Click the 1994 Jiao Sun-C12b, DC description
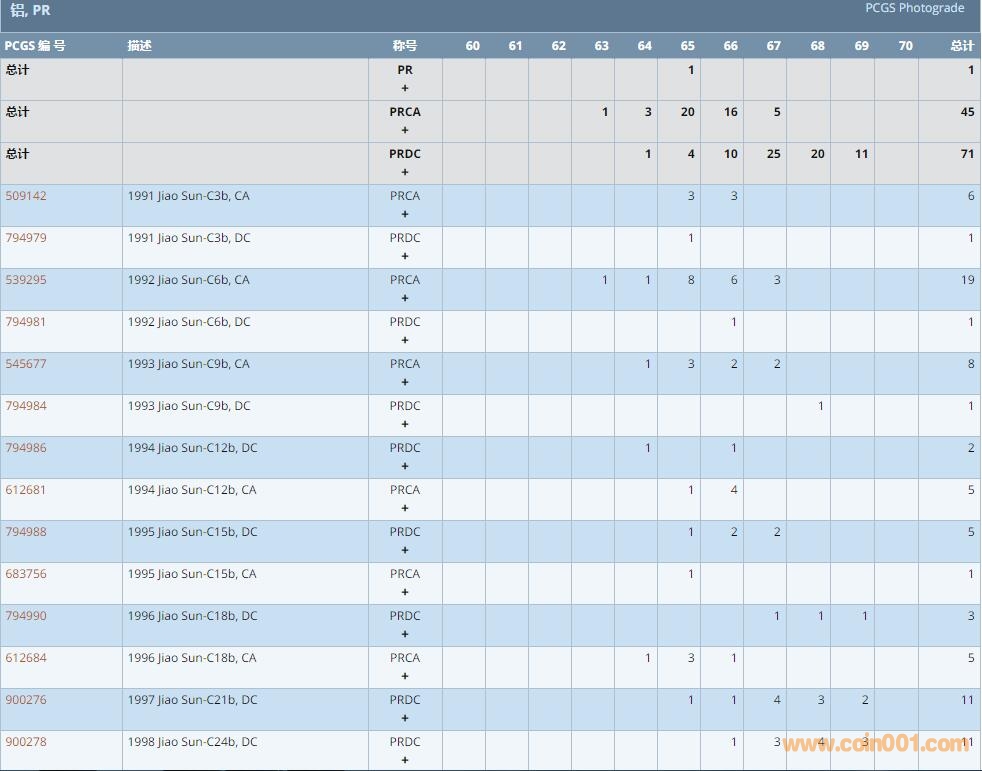Viewport: 982px width, 771px height. tap(192, 448)
